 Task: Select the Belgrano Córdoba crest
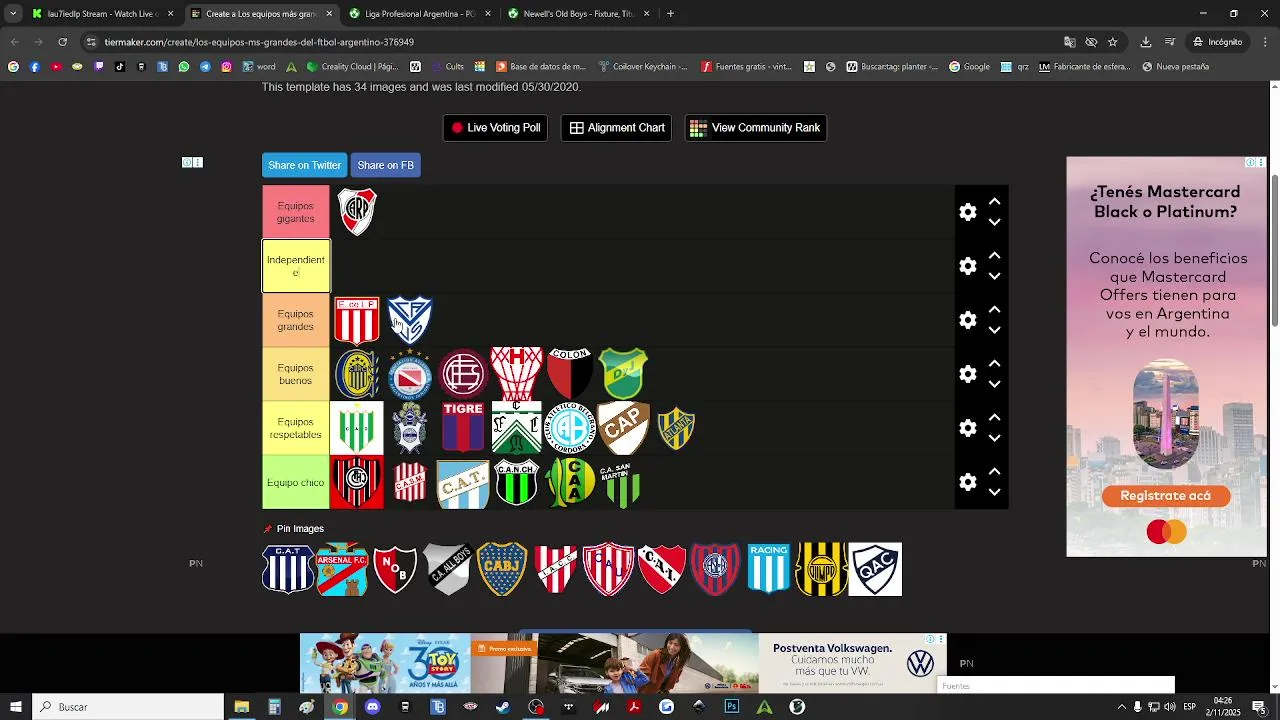[570, 428]
